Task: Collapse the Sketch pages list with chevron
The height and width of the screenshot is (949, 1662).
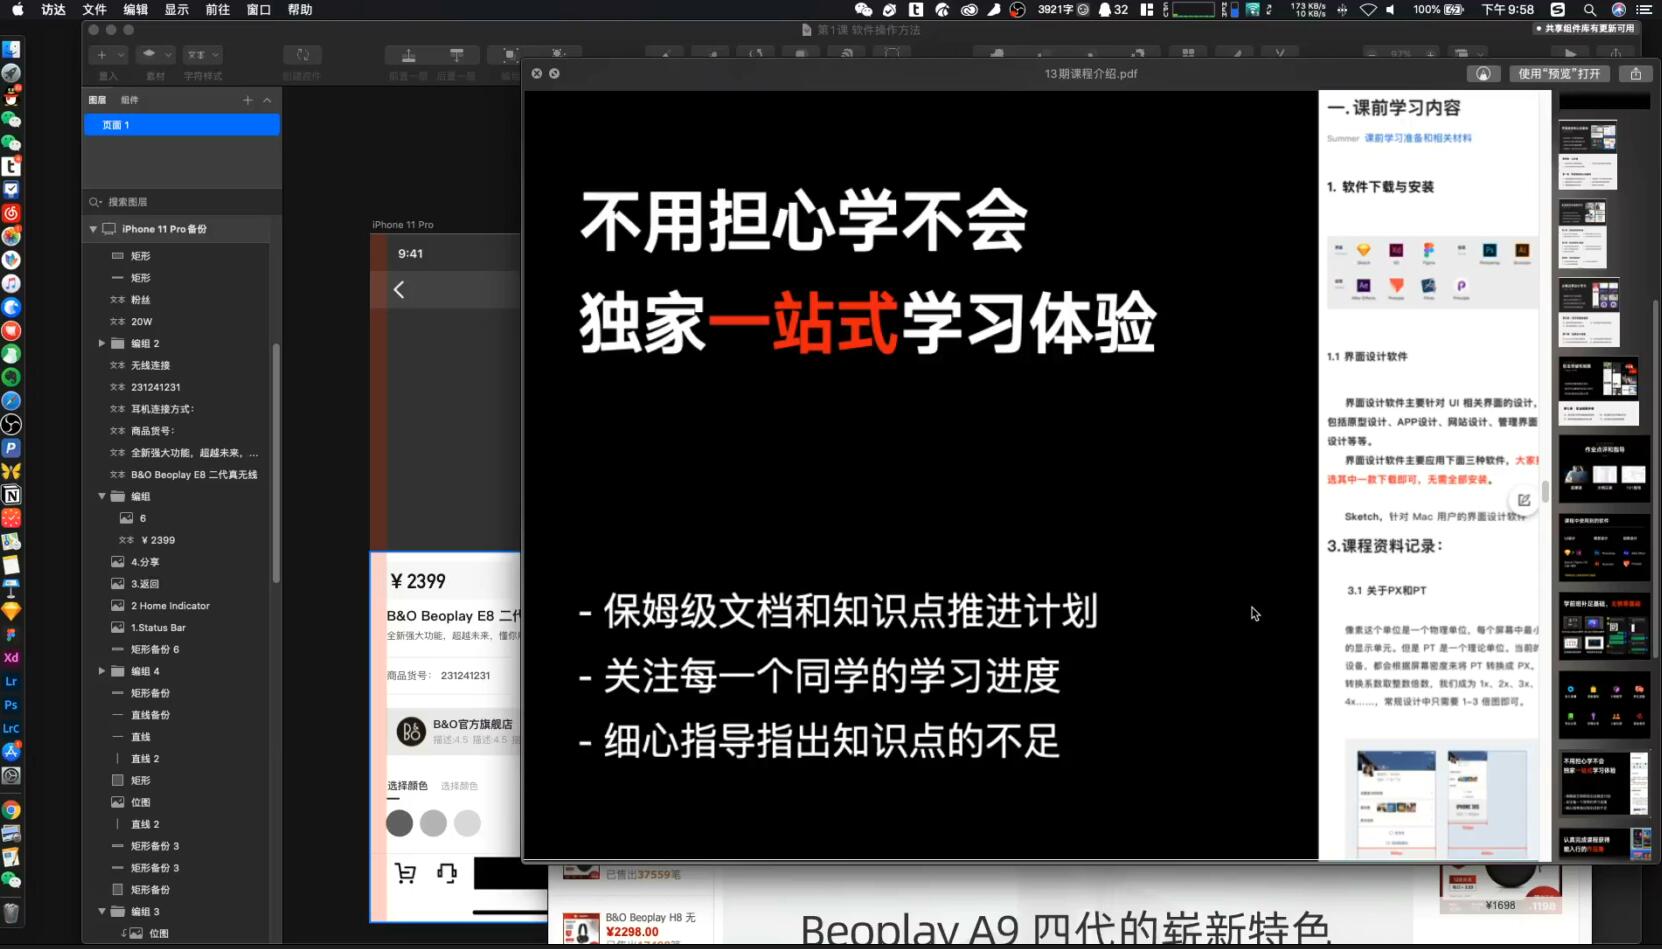Action: coord(267,100)
